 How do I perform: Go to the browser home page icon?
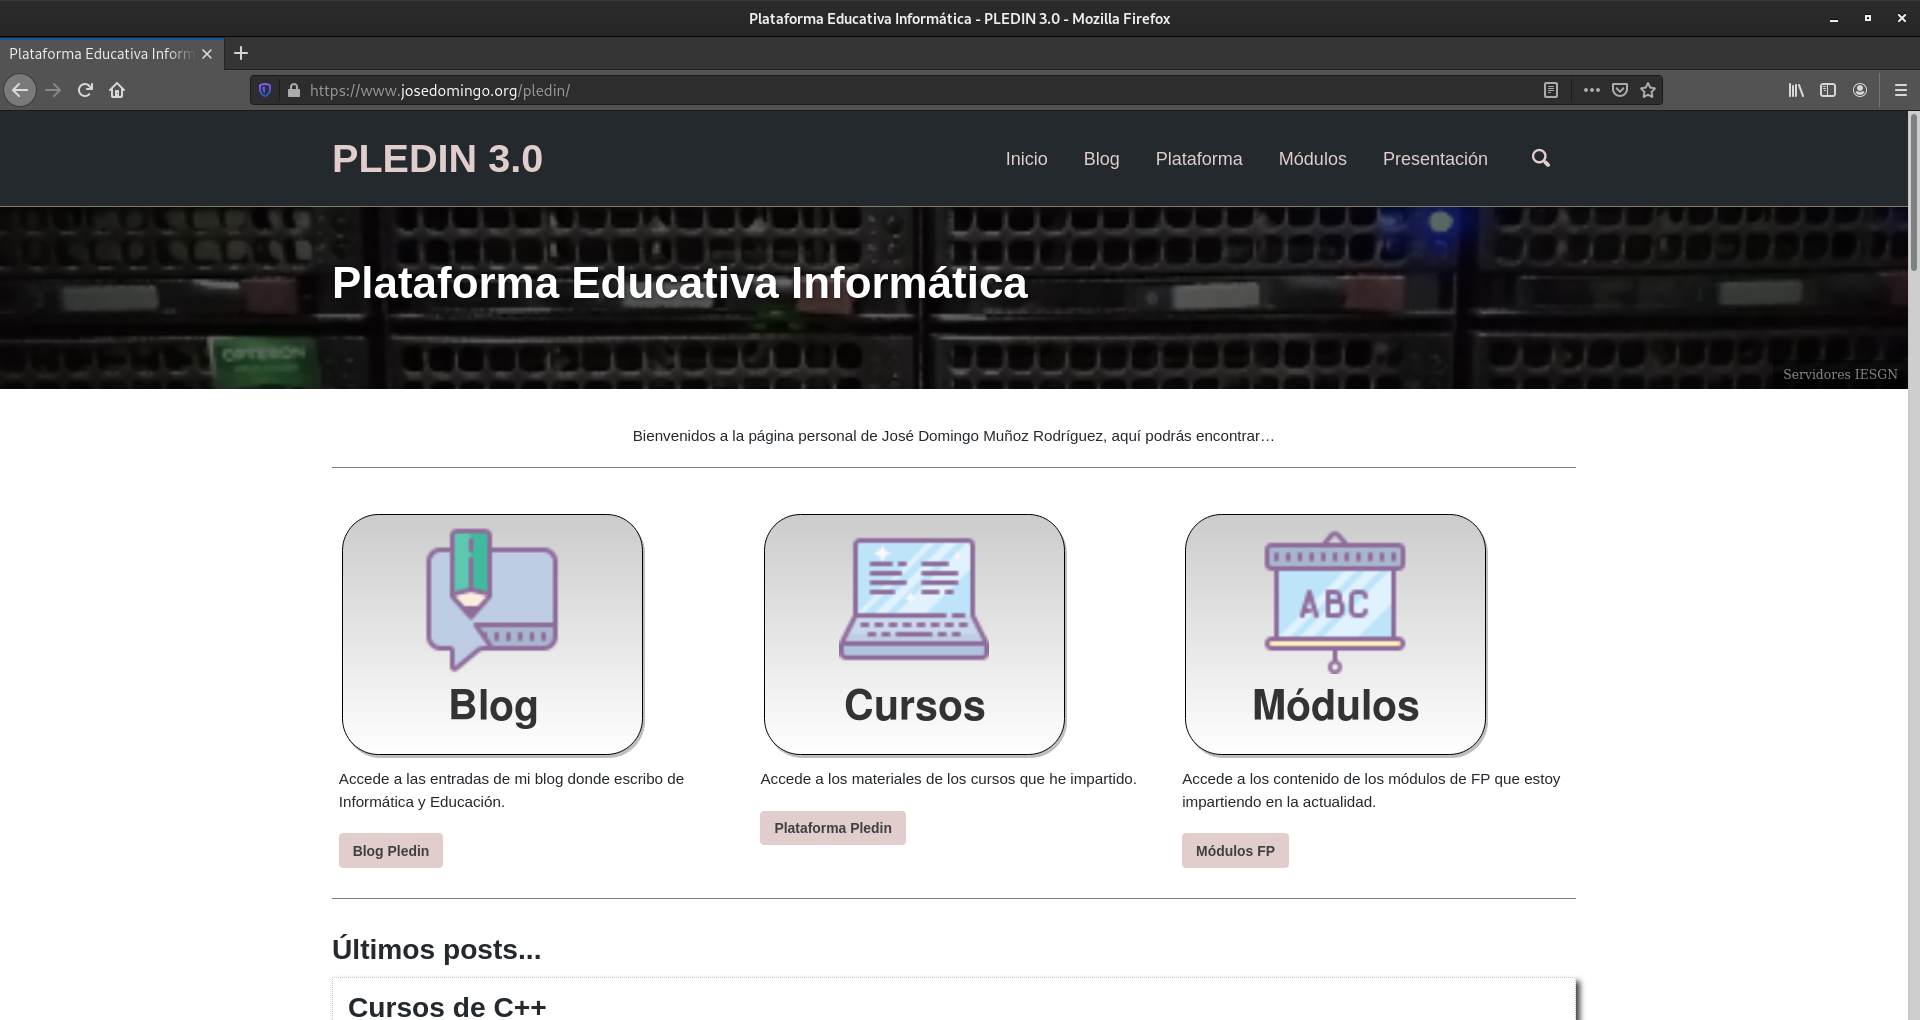pos(117,90)
